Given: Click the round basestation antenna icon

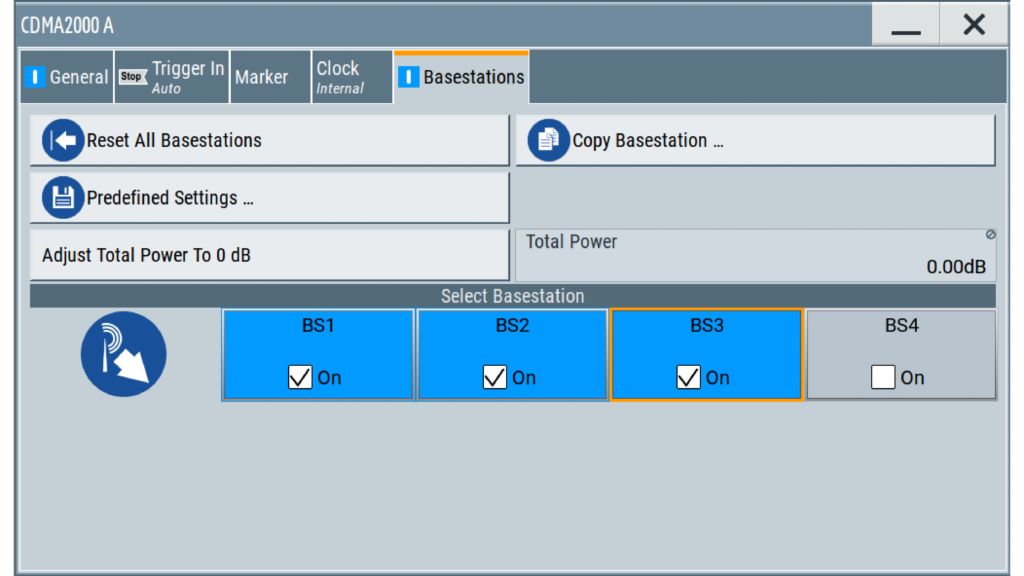Looking at the screenshot, I should pos(123,354).
